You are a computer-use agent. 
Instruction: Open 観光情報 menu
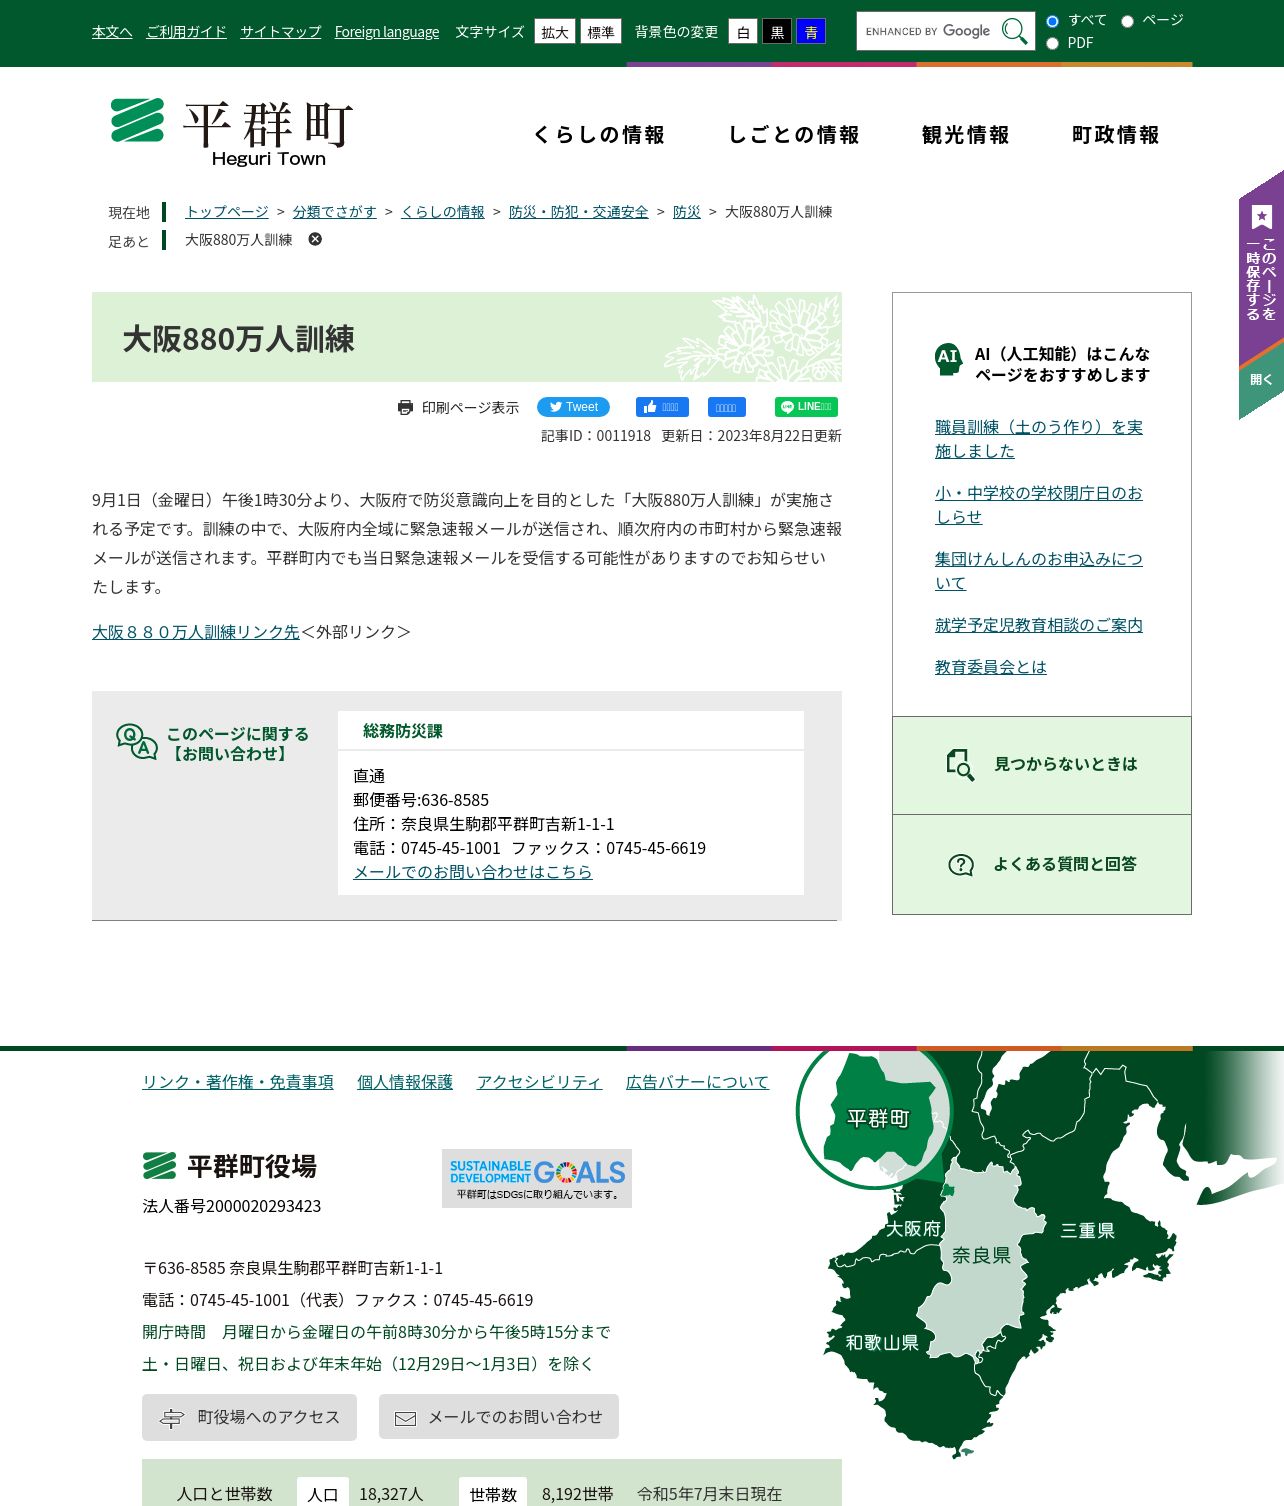966,135
